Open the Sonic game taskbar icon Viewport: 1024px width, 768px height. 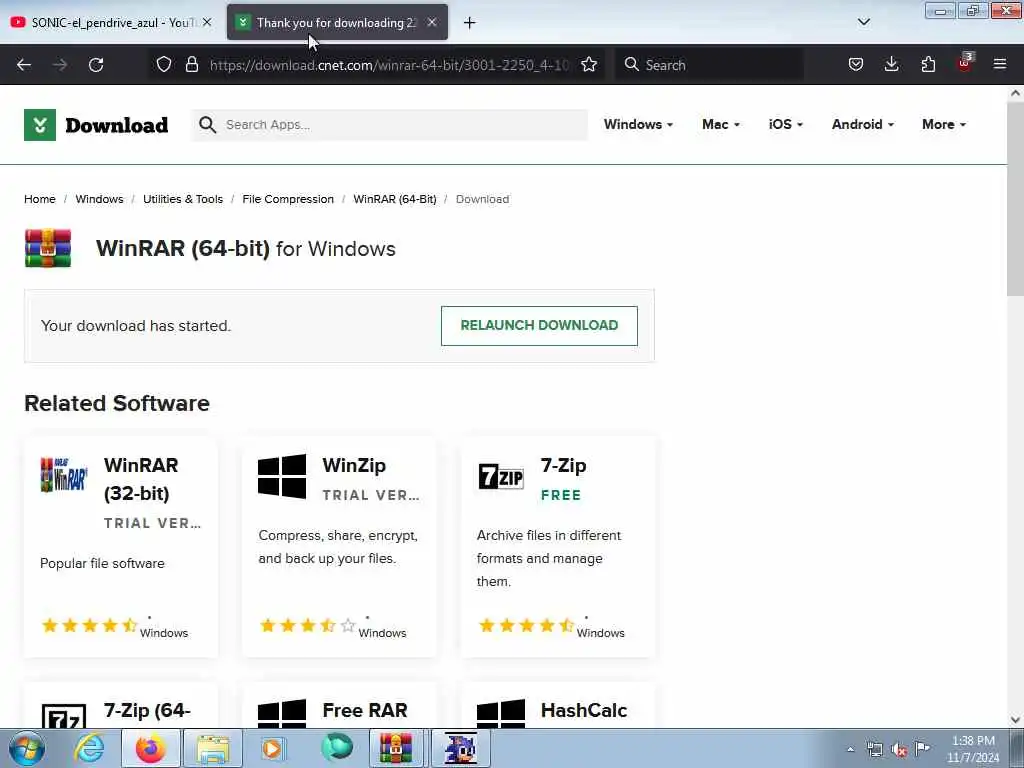click(x=460, y=748)
